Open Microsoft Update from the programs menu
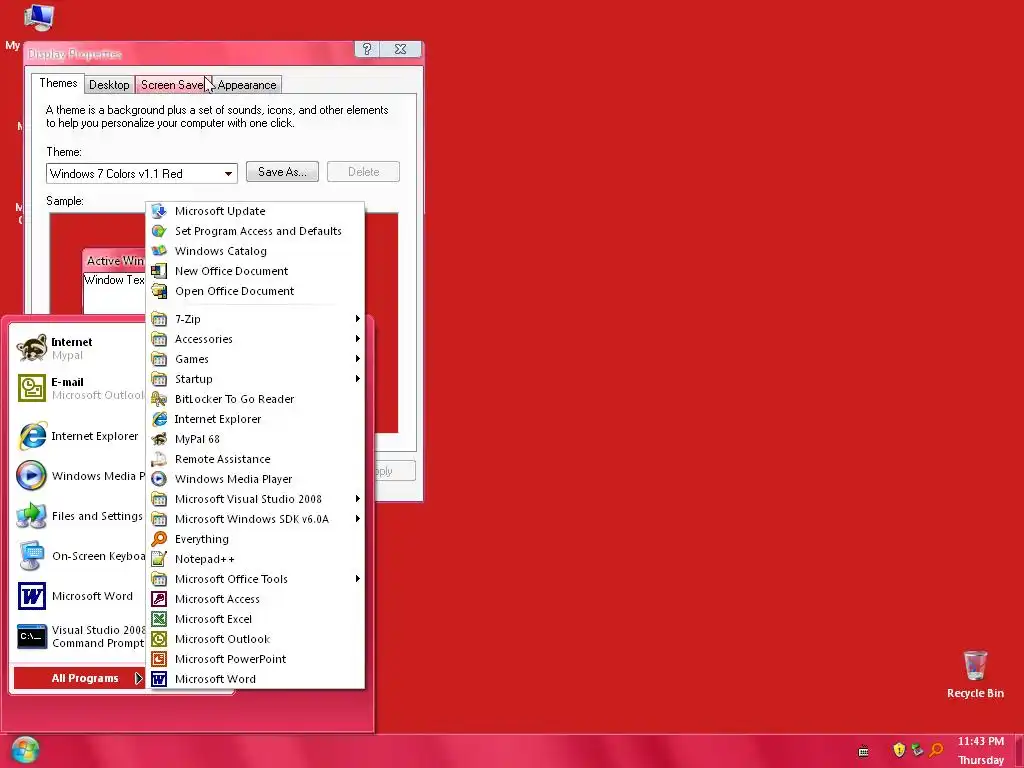The height and width of the screenshot is (768, 1024). (255, 211)
